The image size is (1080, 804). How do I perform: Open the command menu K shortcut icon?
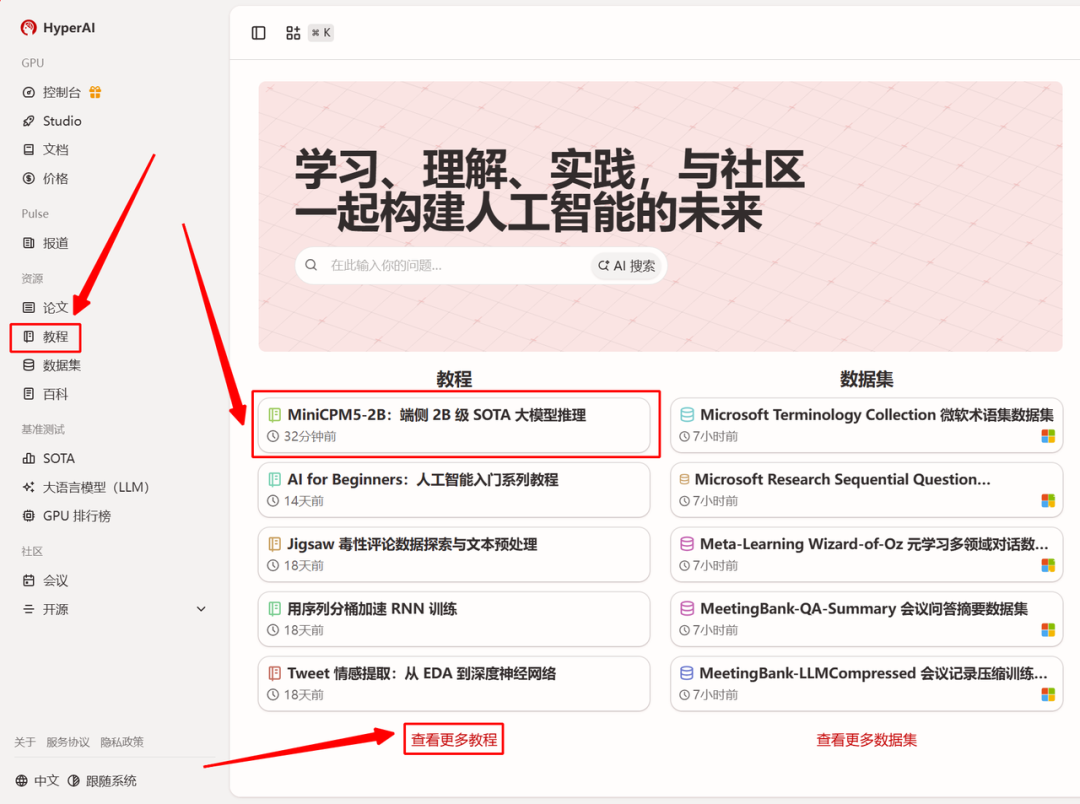[321, 32]
